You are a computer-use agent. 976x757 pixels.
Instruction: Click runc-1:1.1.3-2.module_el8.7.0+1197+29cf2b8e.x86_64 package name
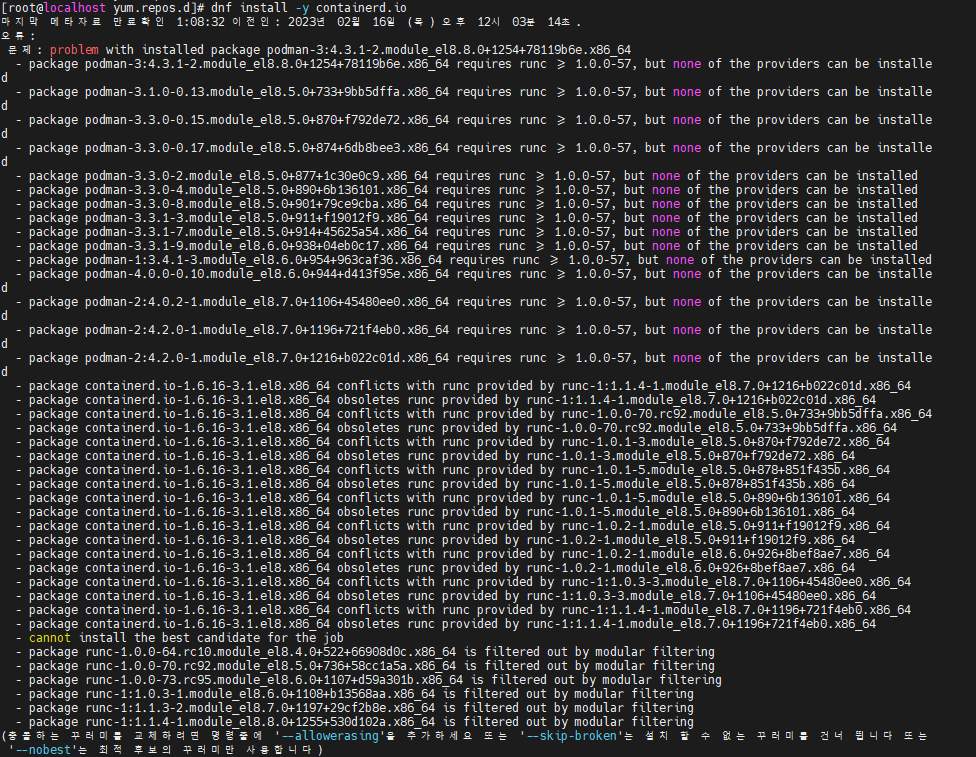[x=260, y=708]
